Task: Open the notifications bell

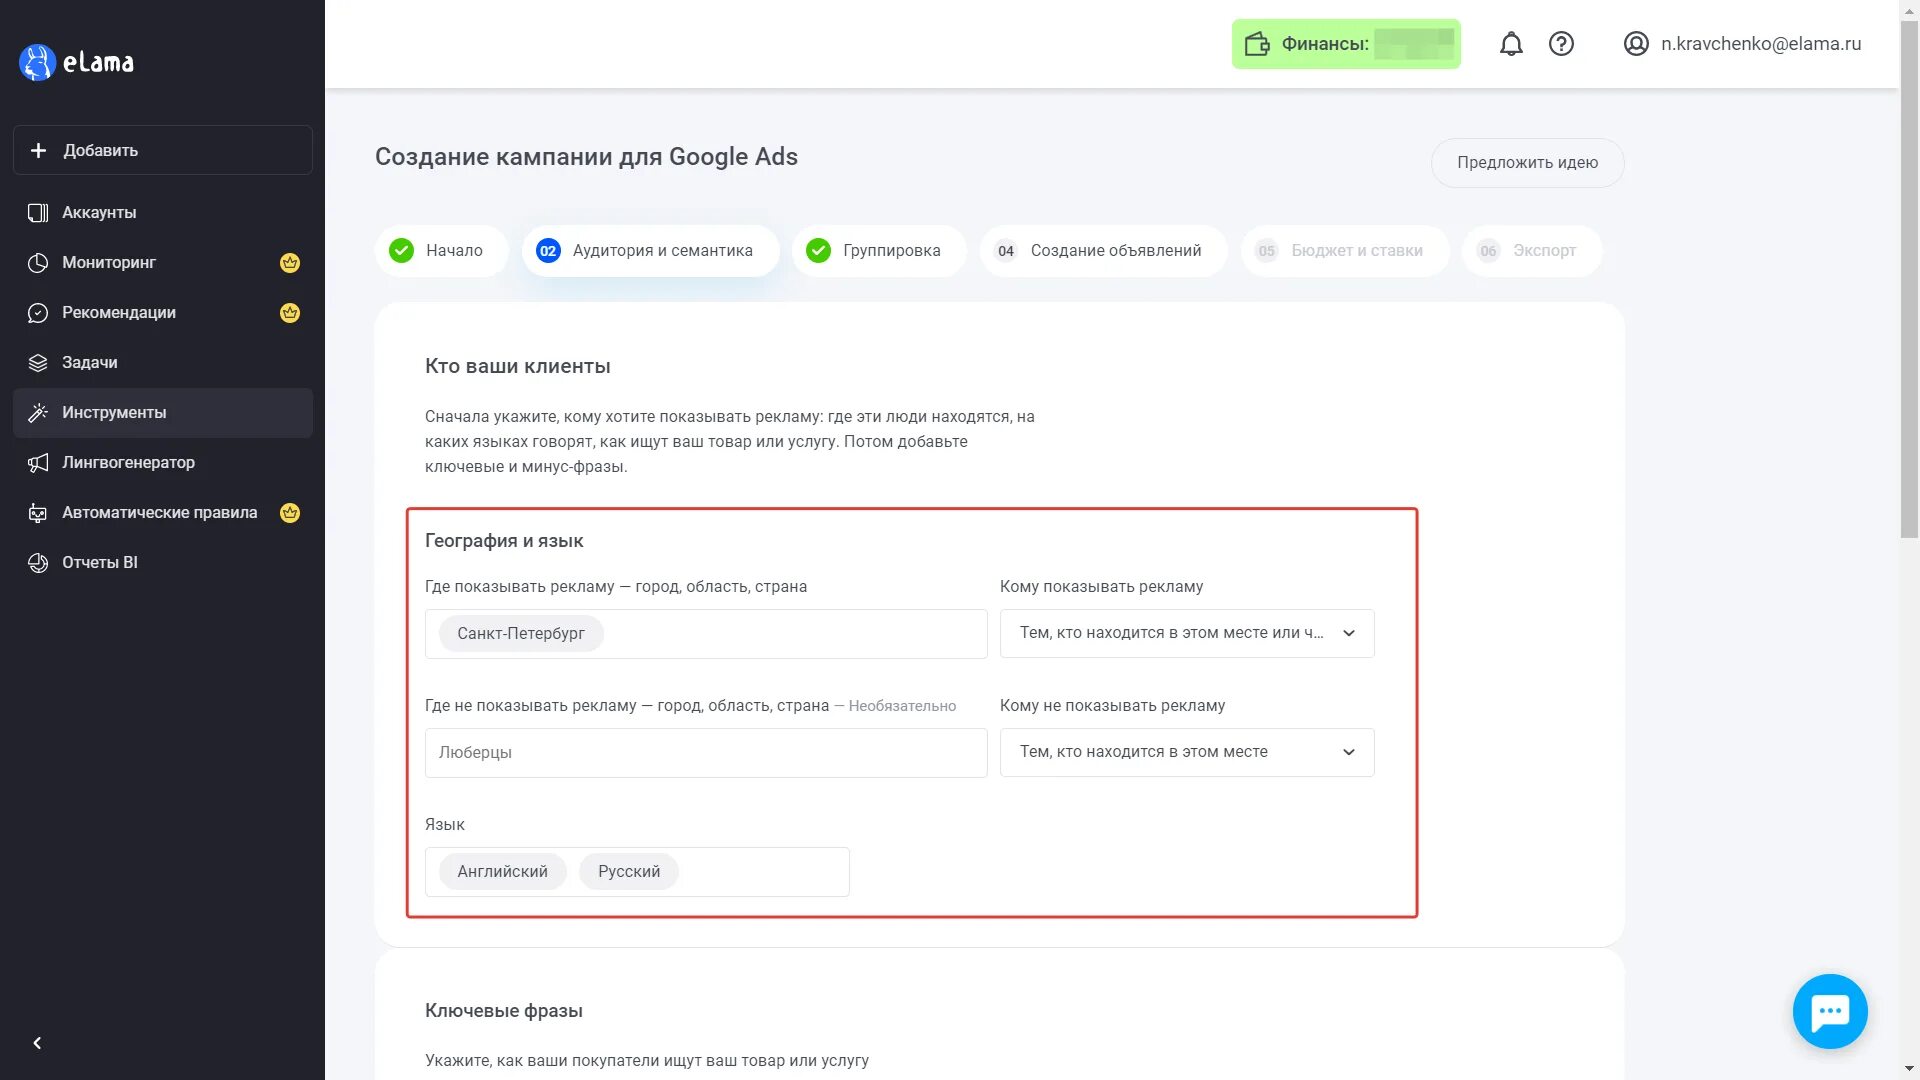Action: (x=1511, y=44)
